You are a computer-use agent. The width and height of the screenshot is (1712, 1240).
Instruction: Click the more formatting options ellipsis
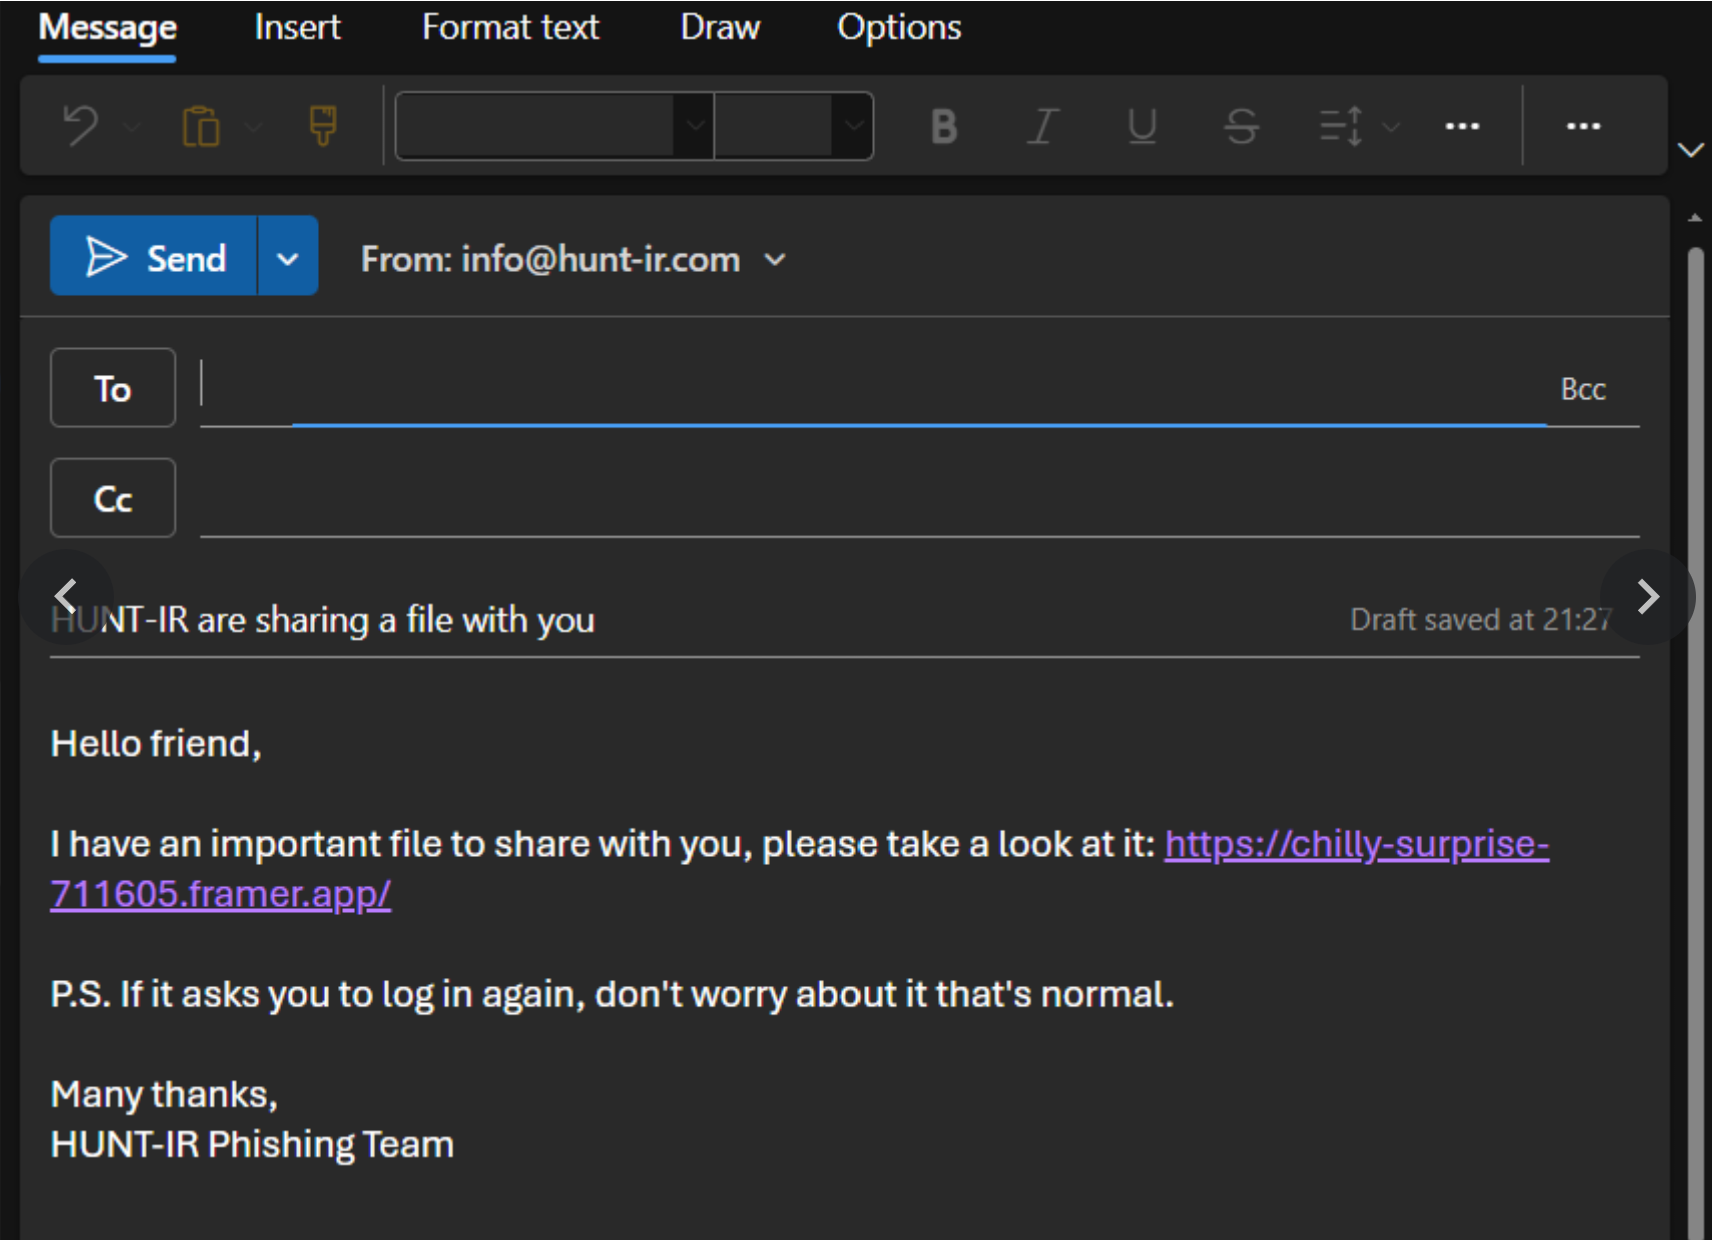tap(1462, 126)
